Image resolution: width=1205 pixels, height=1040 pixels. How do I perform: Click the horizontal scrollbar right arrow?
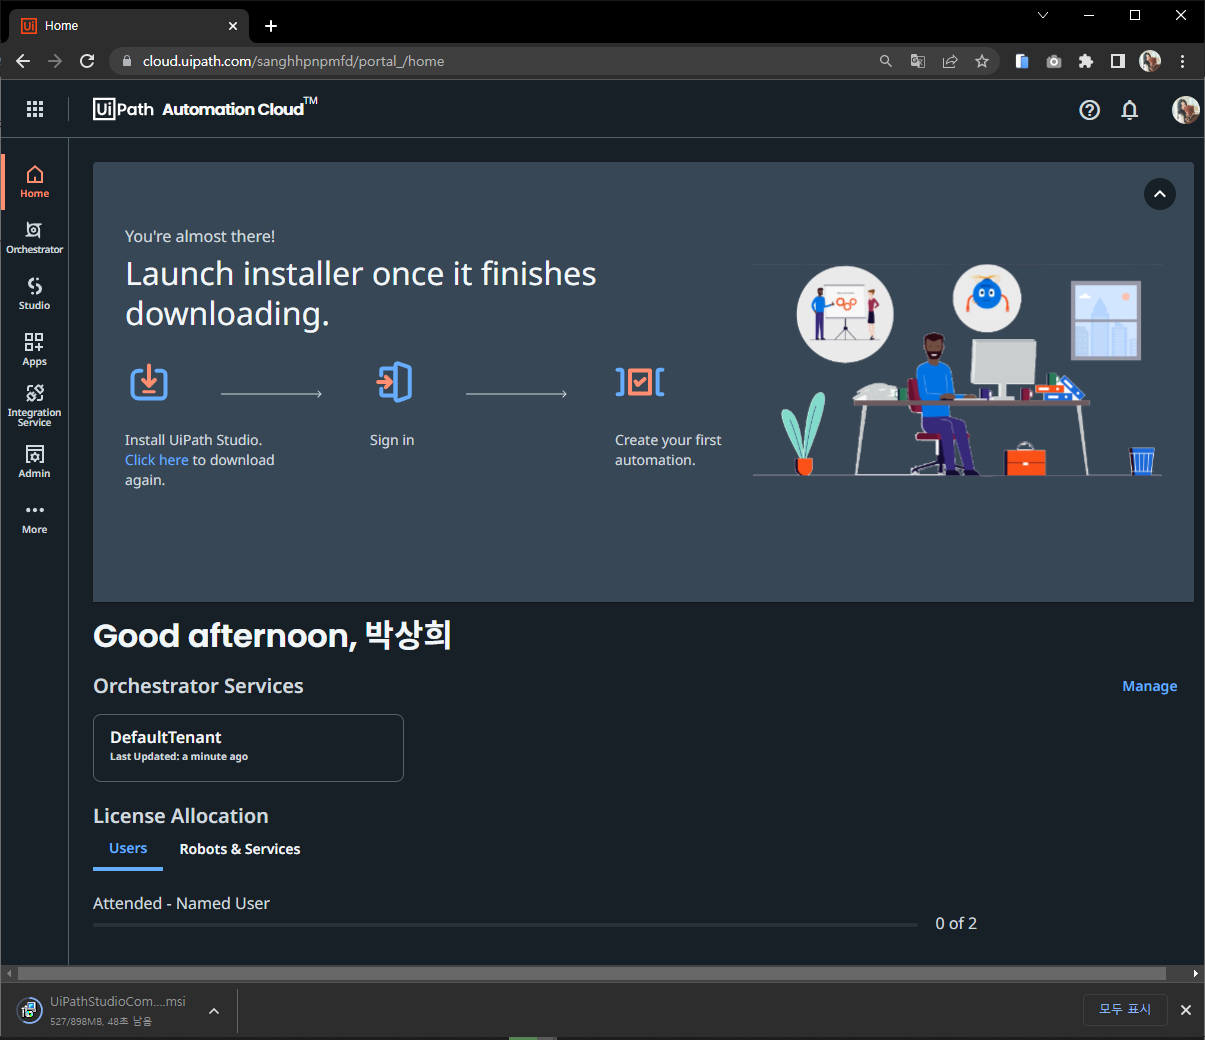point(1196,973)
